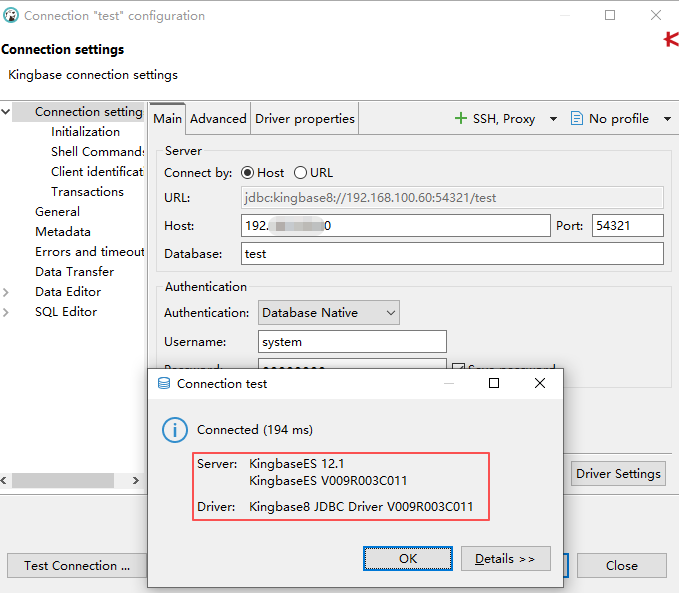Select Connection settings in the tree
This screenshot has width=679, height=593.
pos(89,112)
